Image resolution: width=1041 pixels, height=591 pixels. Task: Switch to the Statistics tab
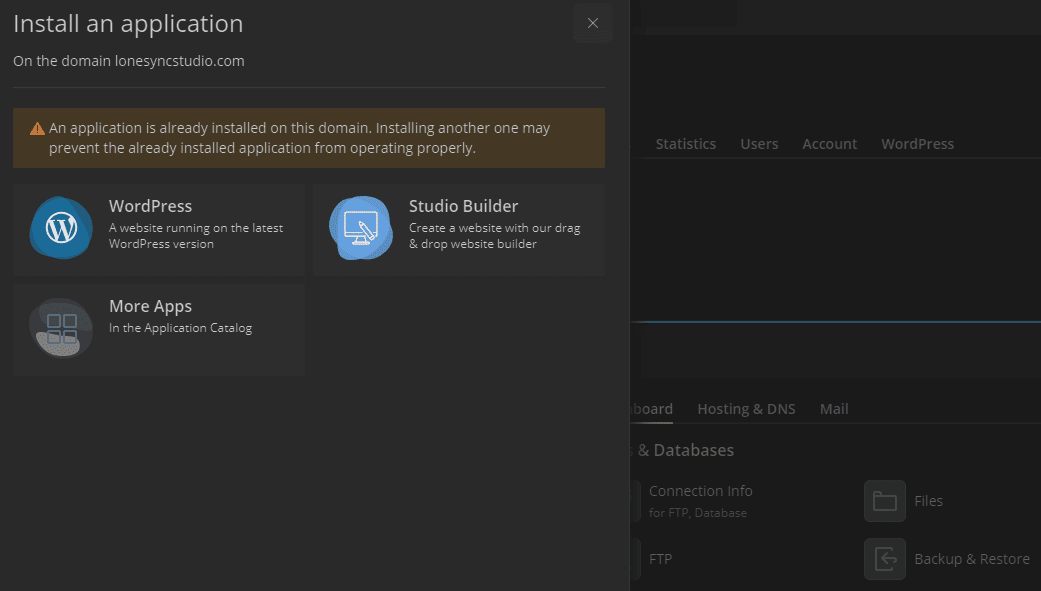pos(685,144)
